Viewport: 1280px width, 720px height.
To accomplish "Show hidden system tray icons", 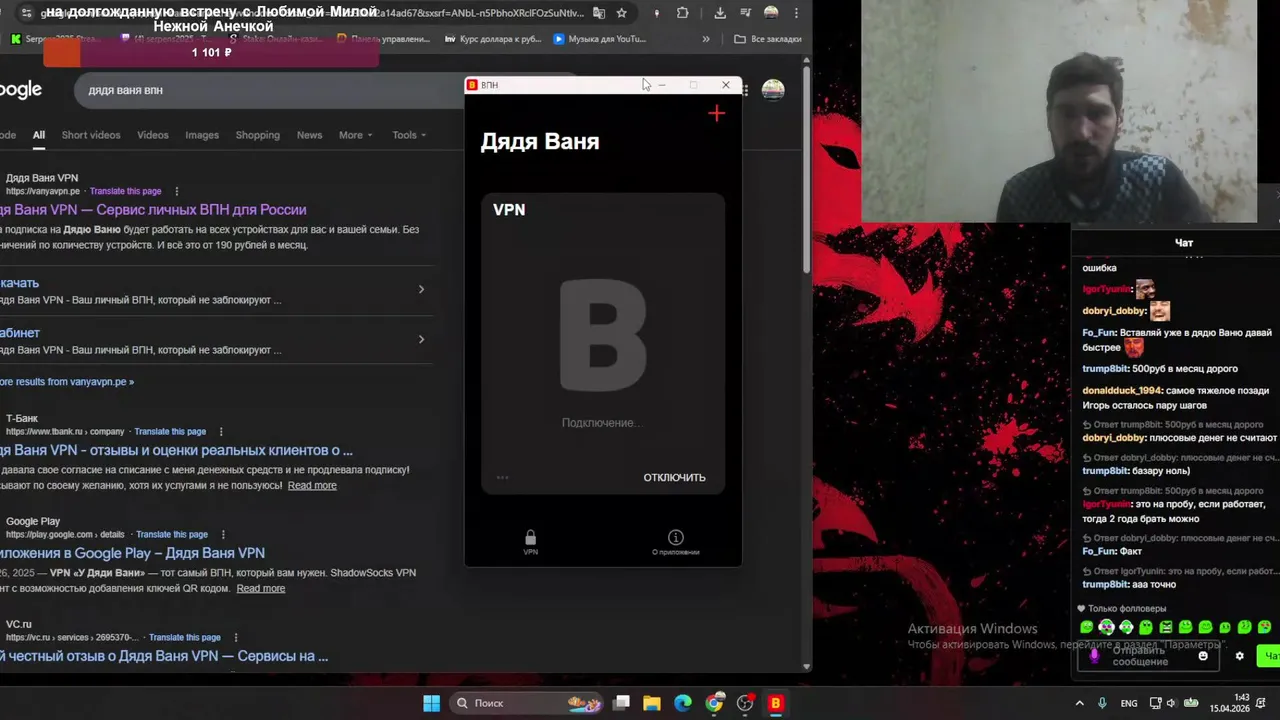I will coord(1079,703).
